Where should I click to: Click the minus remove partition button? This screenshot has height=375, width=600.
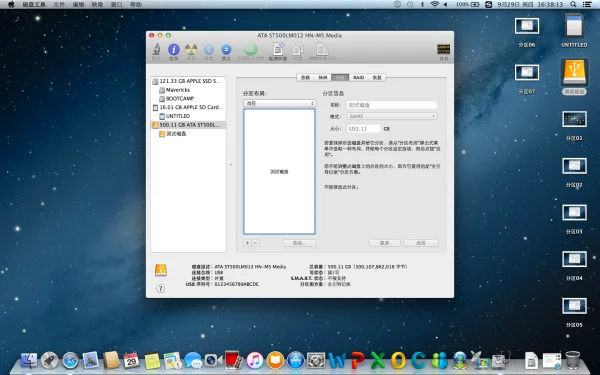click(256, 243)
